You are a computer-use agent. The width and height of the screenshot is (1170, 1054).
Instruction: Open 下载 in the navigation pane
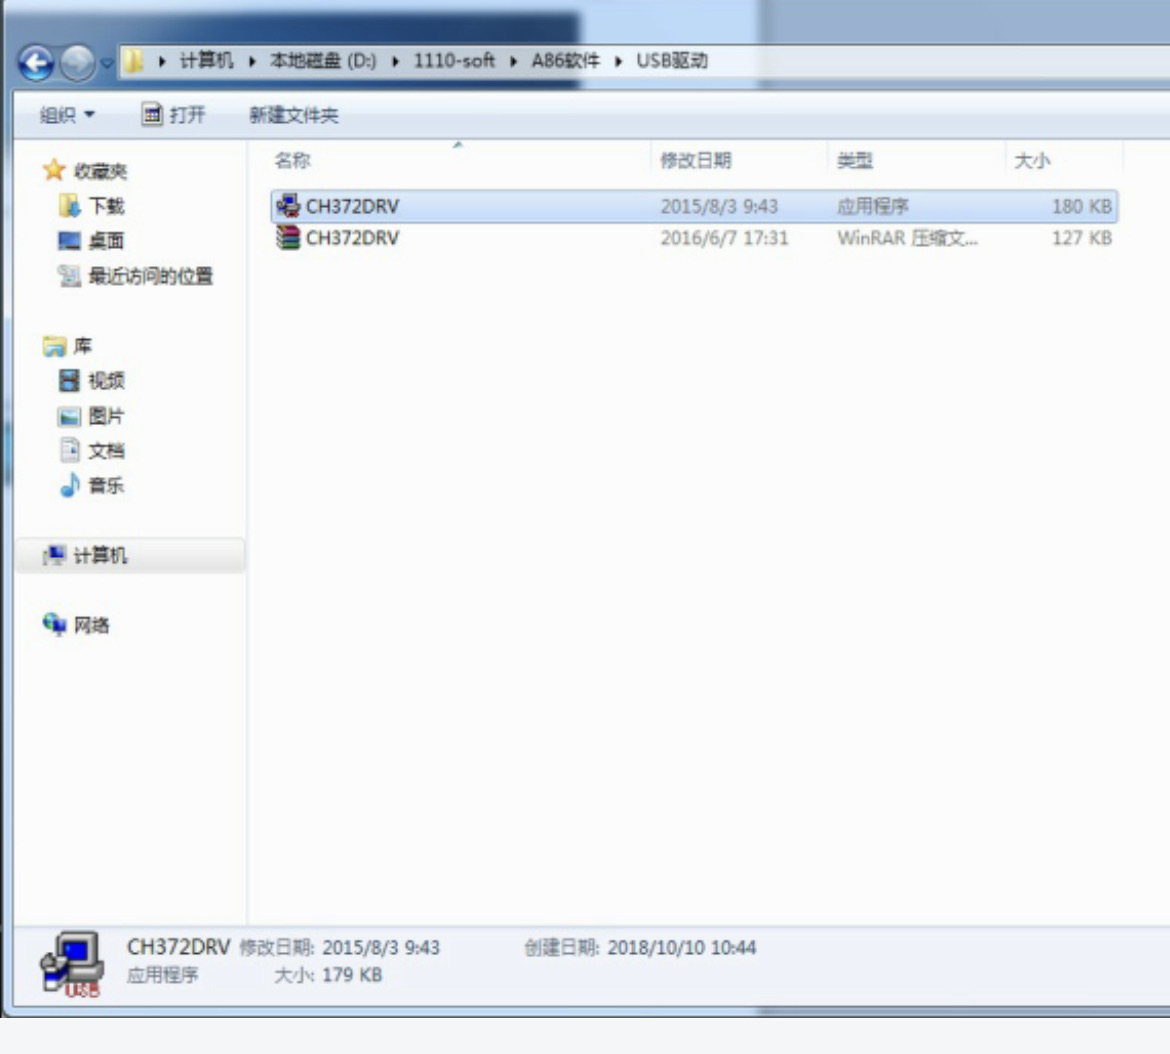pyautogui.click(x=106, y=206)
